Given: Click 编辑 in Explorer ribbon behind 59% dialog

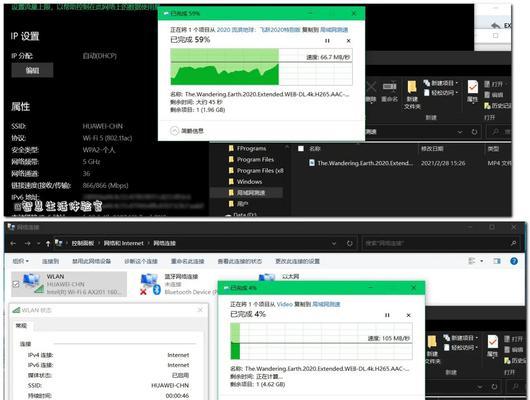Looking at the screenshot, I should pos(493,95).
